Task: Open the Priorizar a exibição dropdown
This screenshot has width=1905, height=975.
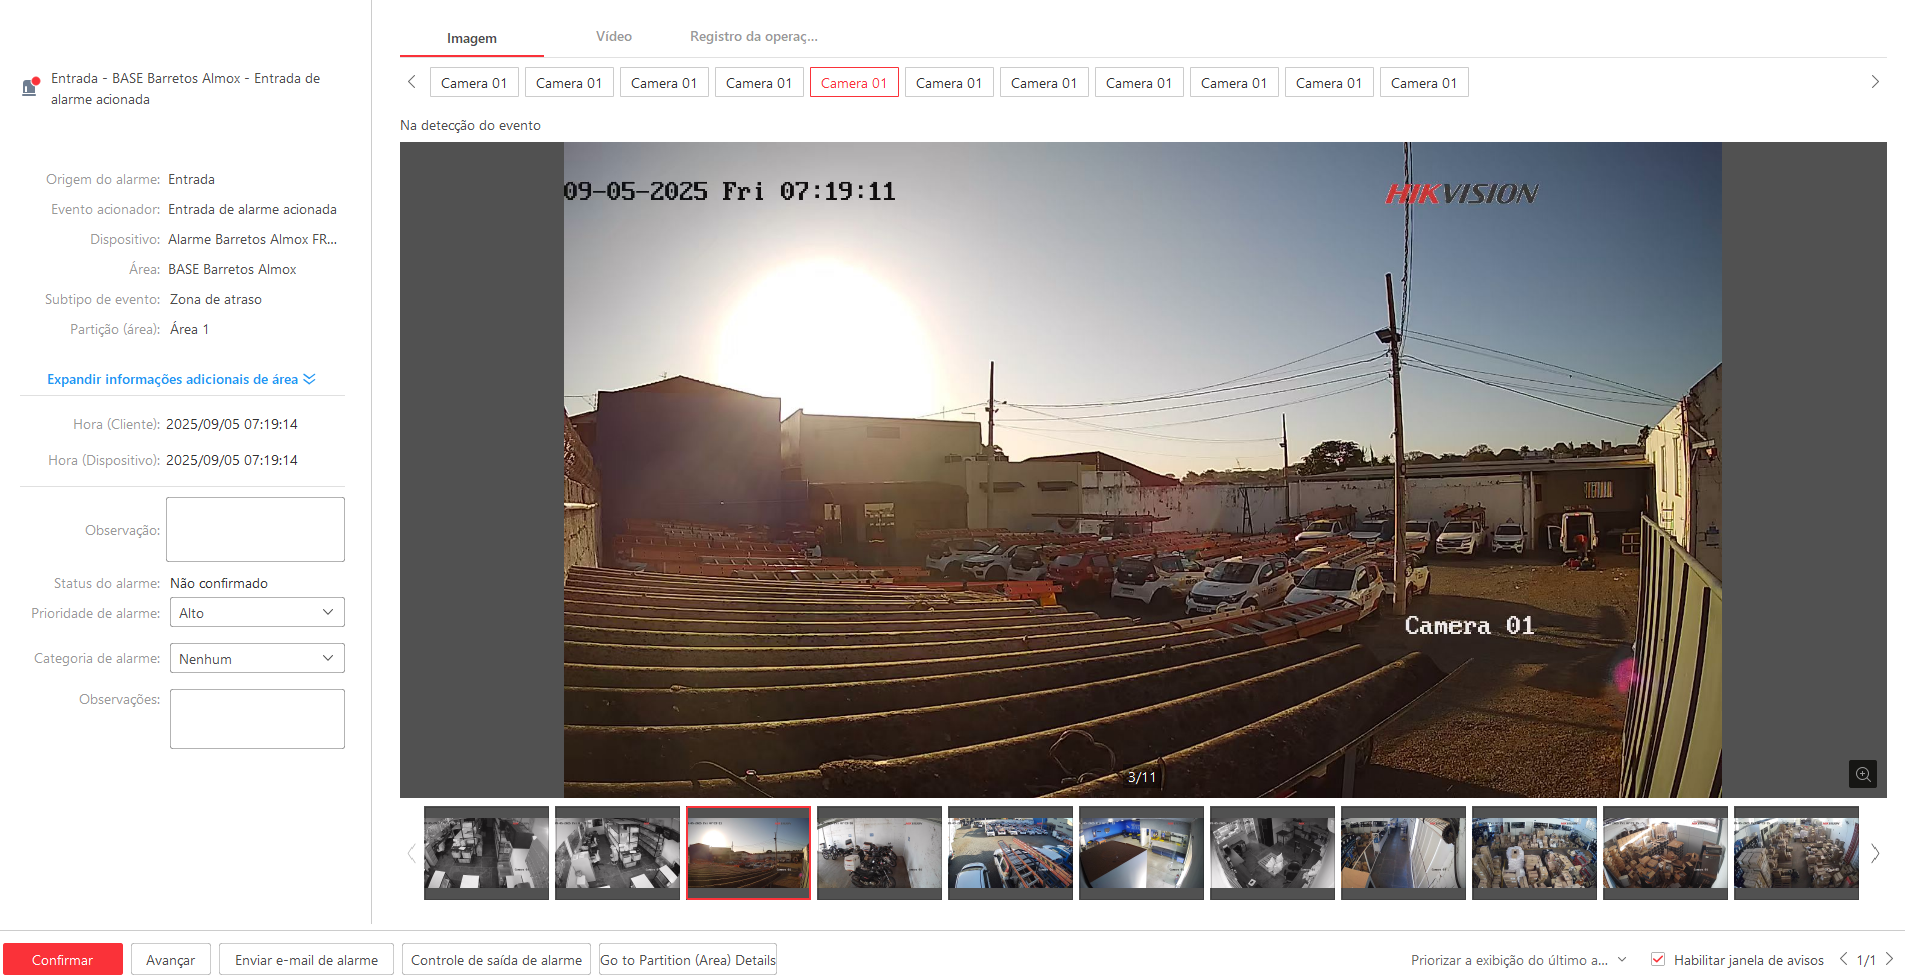Action: (1518, 960)
